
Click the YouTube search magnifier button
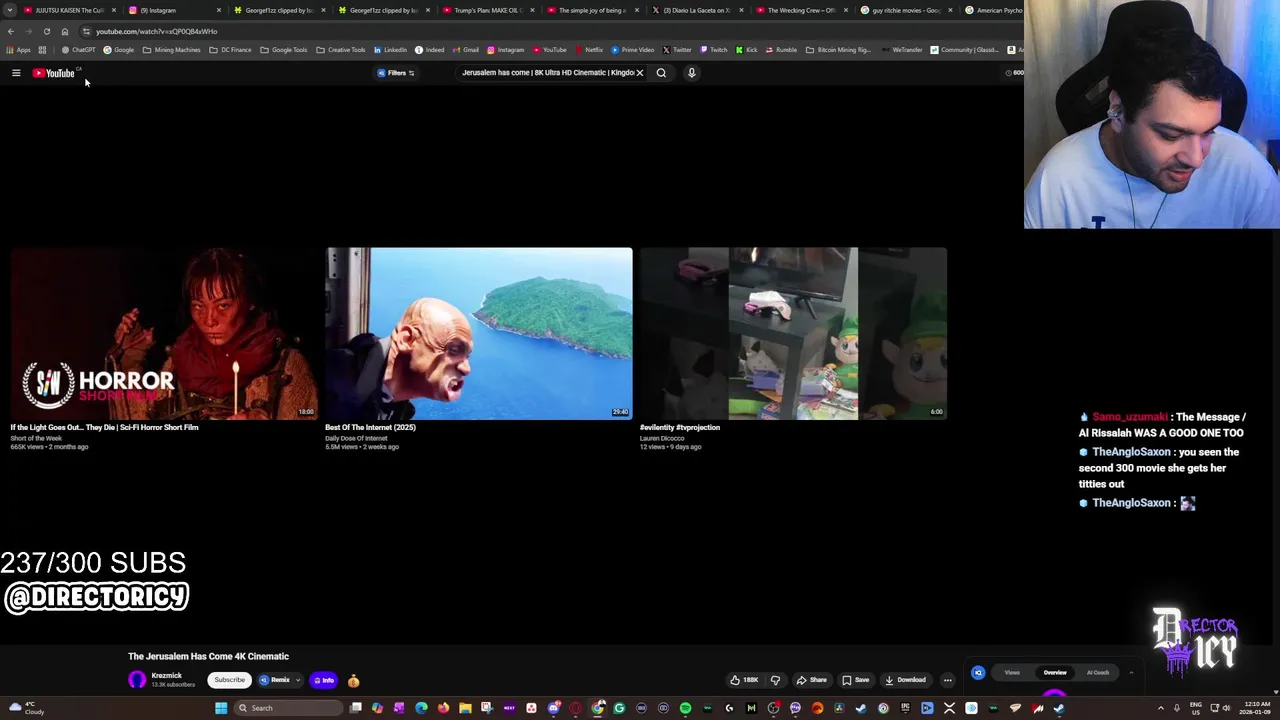[x=661, y=73]
